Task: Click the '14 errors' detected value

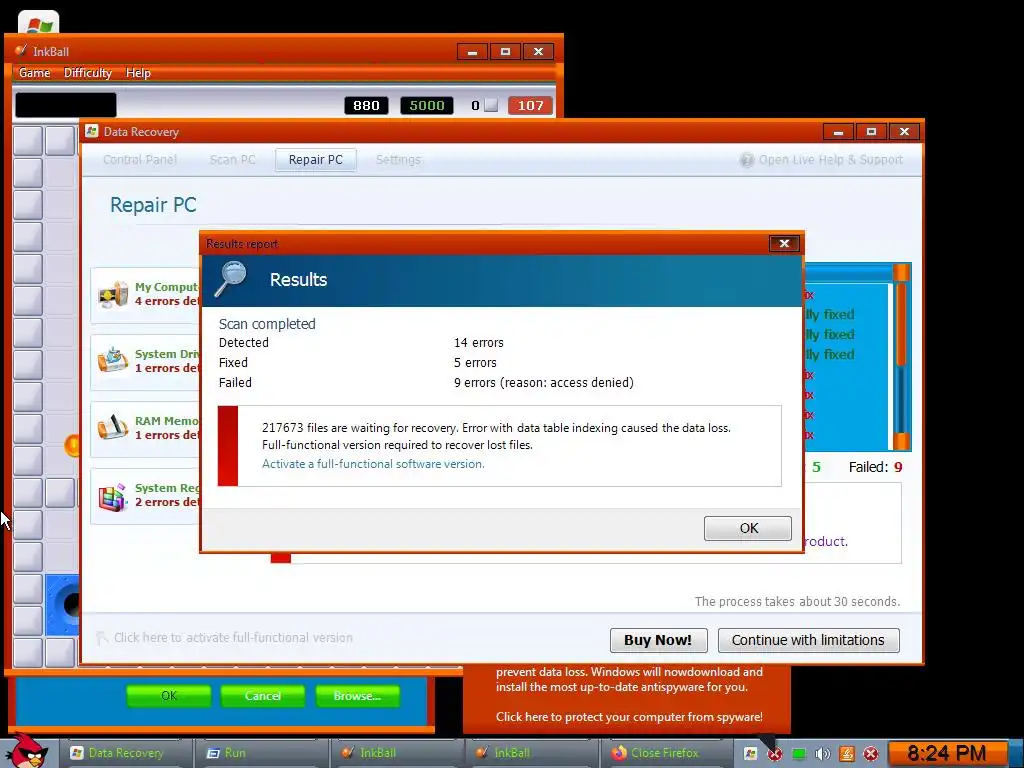Action: (479, 343)
